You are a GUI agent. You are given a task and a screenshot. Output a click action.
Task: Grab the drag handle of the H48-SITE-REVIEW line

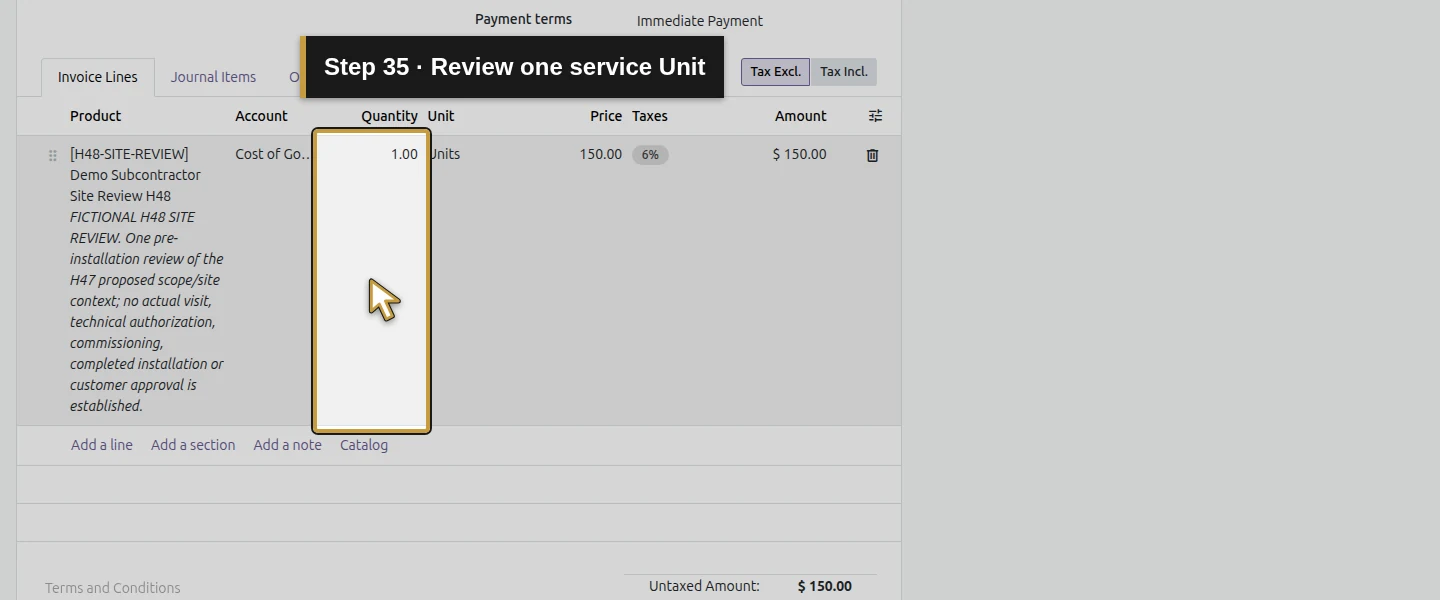coord(53,156)
